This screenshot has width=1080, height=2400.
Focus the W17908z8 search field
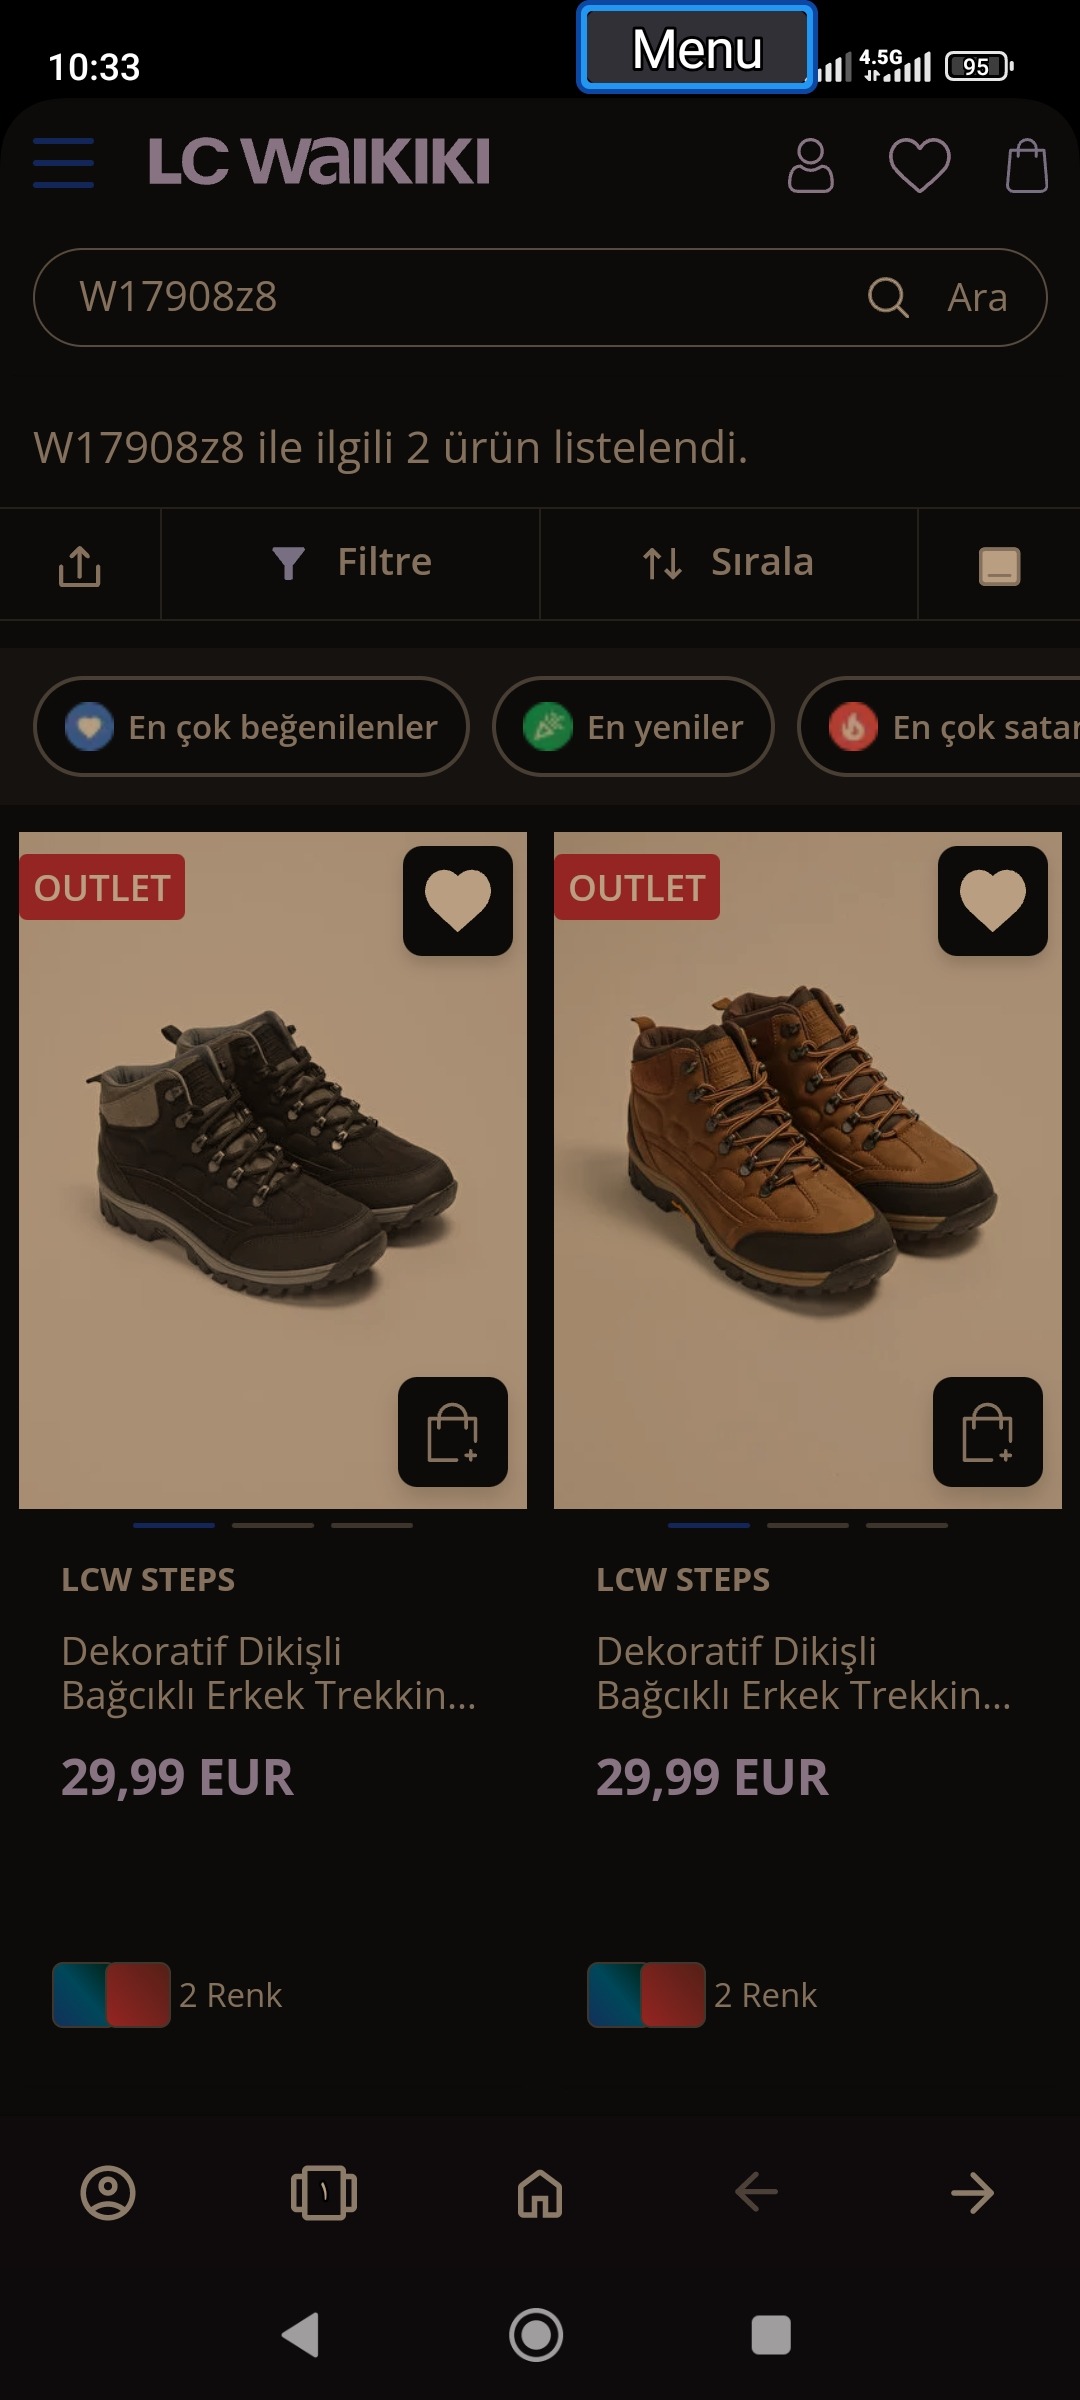click(450, 297)
